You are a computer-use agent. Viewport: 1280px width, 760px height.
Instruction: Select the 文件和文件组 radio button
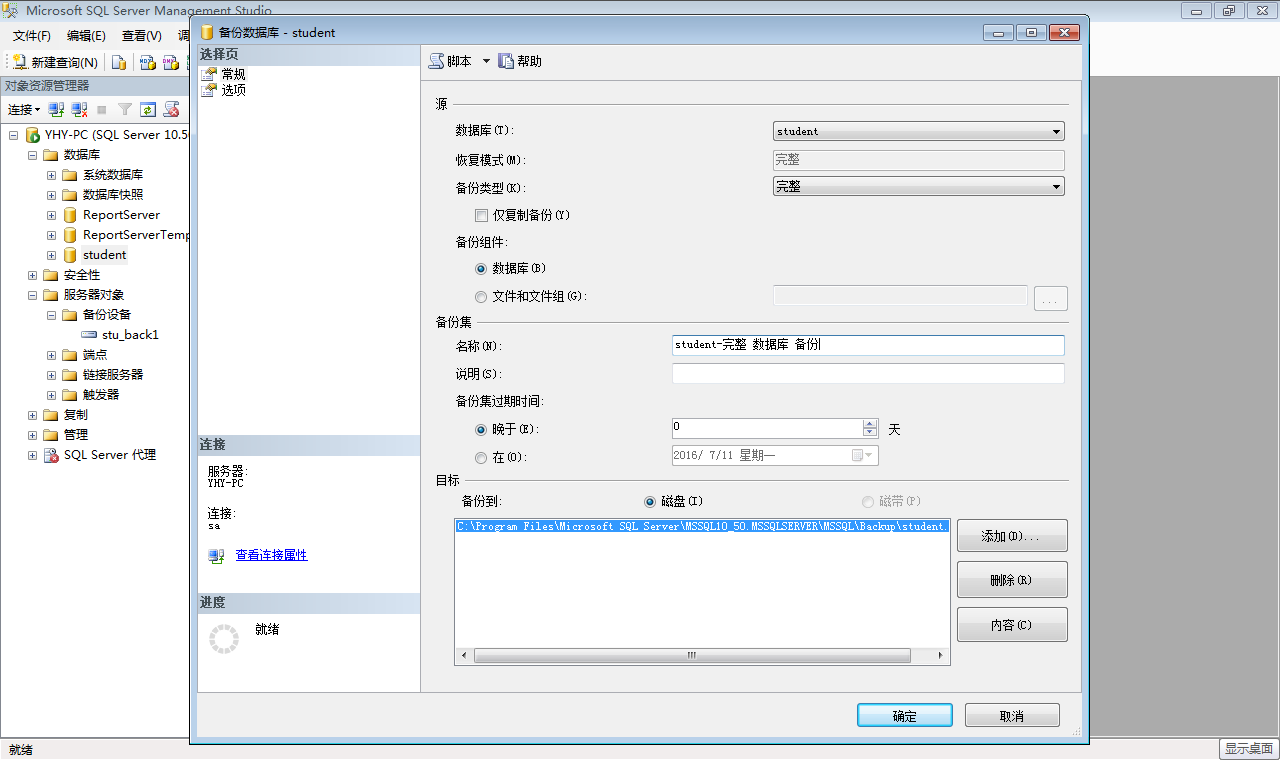click(481, 297)
